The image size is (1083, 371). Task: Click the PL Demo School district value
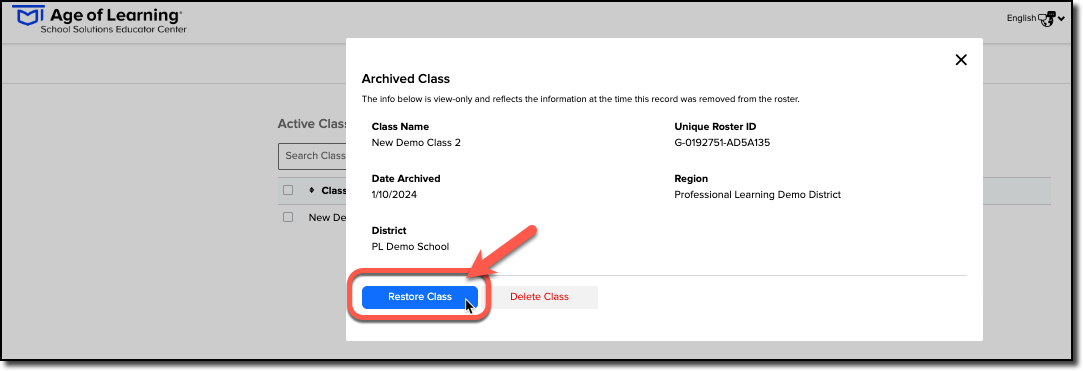(410, 247)
